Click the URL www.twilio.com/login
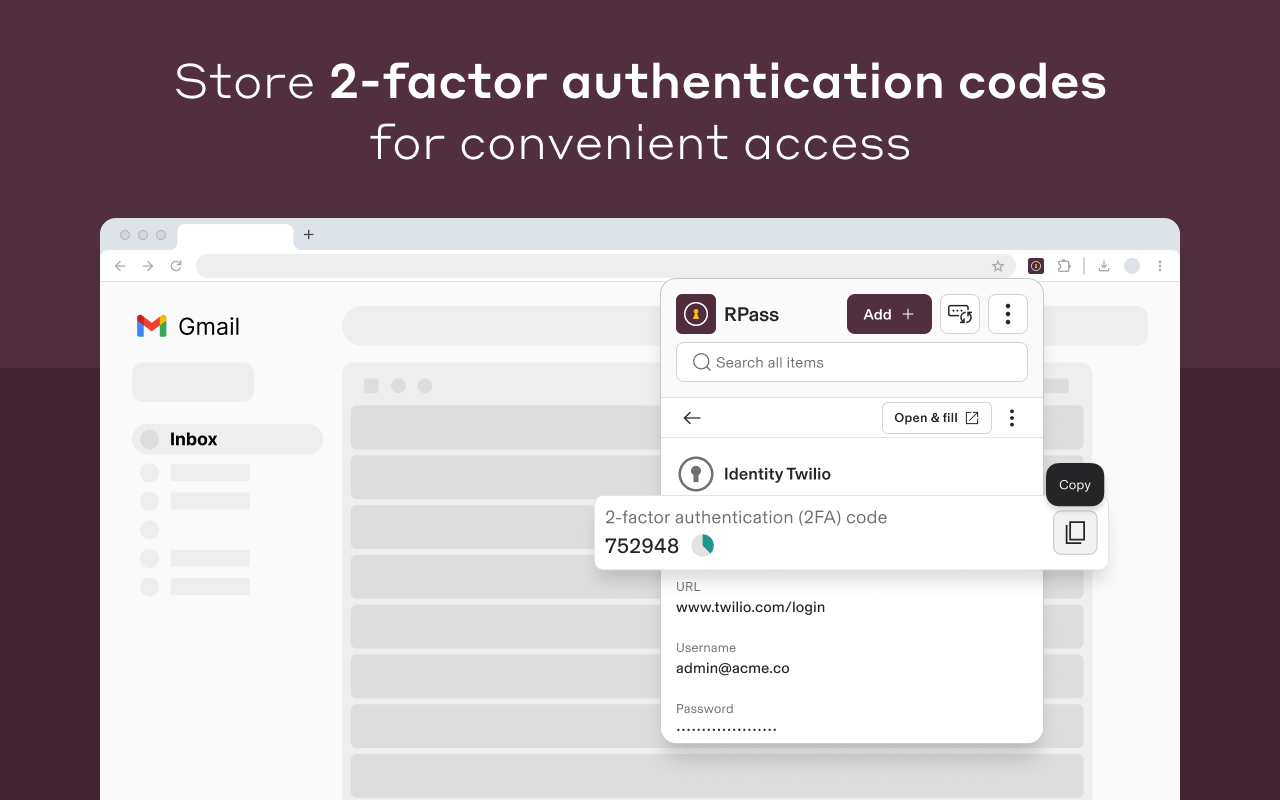This screenshot has width=1280, height=800. click(x=750, y=607)
